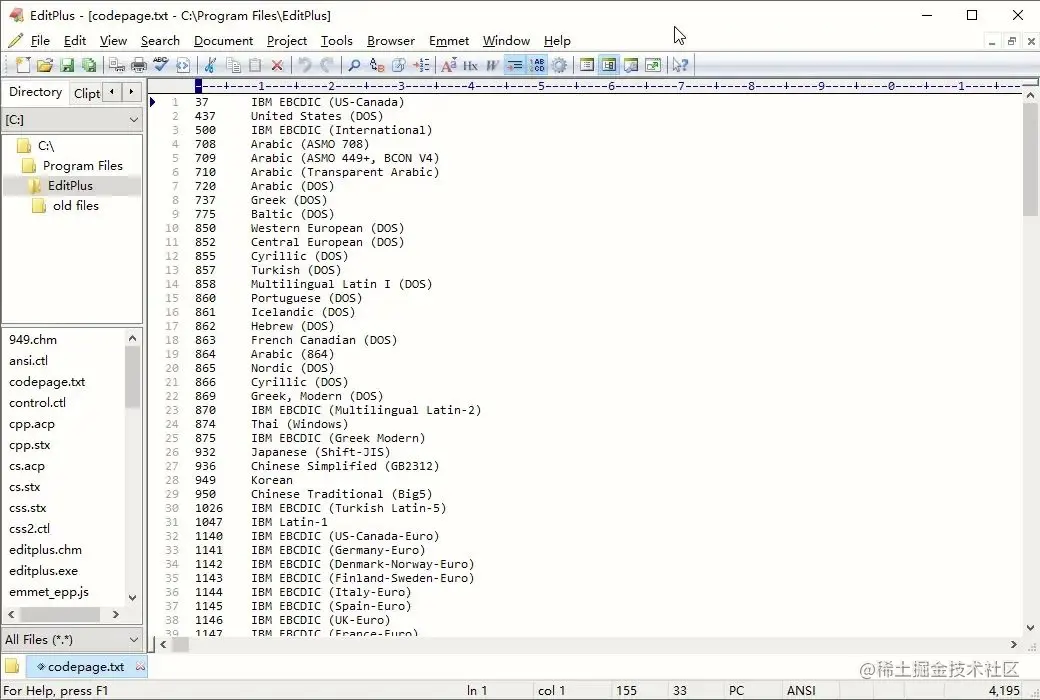Viewport: 1040px width, 700px height.
Task: Switch to the Cliptext tab
Action: click(87, 93)
